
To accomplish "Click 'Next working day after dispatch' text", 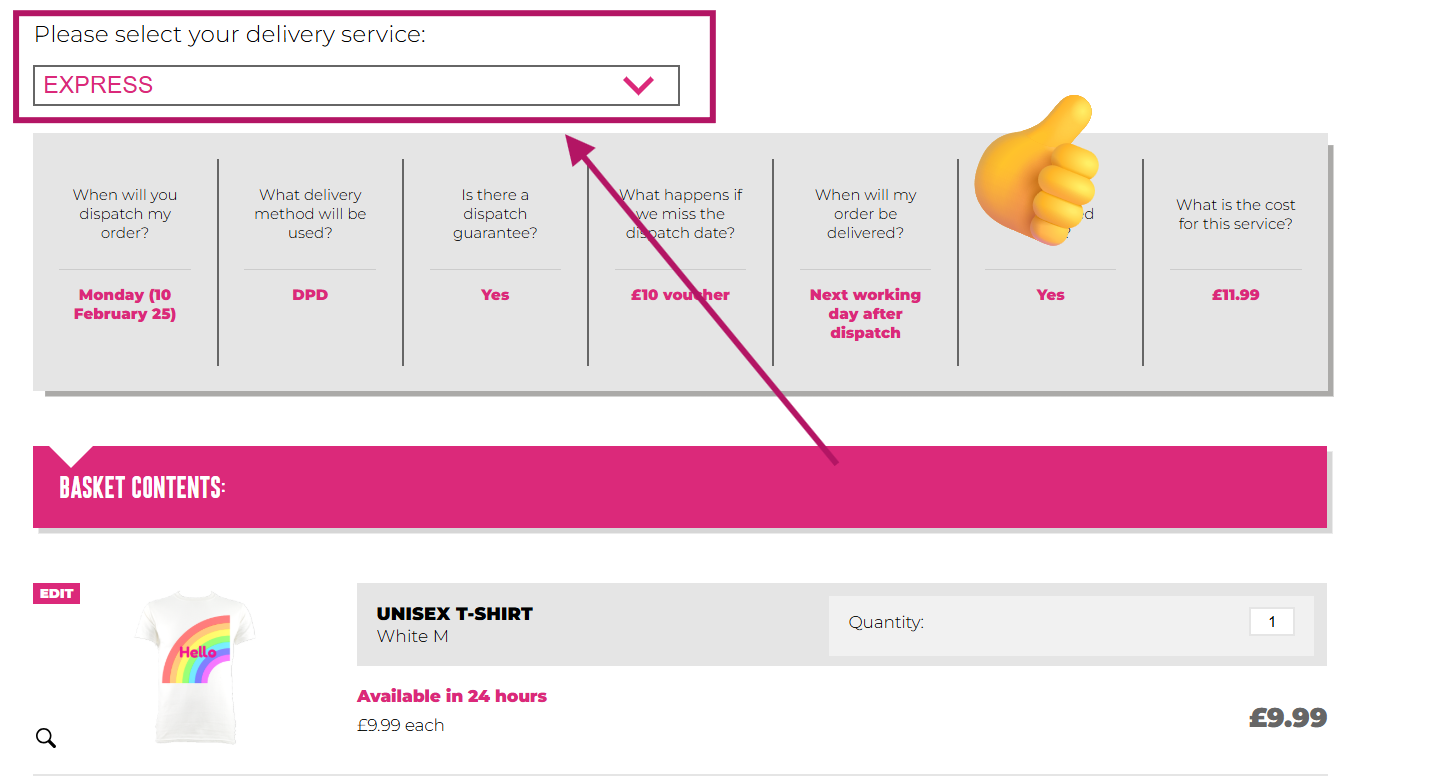I will [x=865, y=313].
